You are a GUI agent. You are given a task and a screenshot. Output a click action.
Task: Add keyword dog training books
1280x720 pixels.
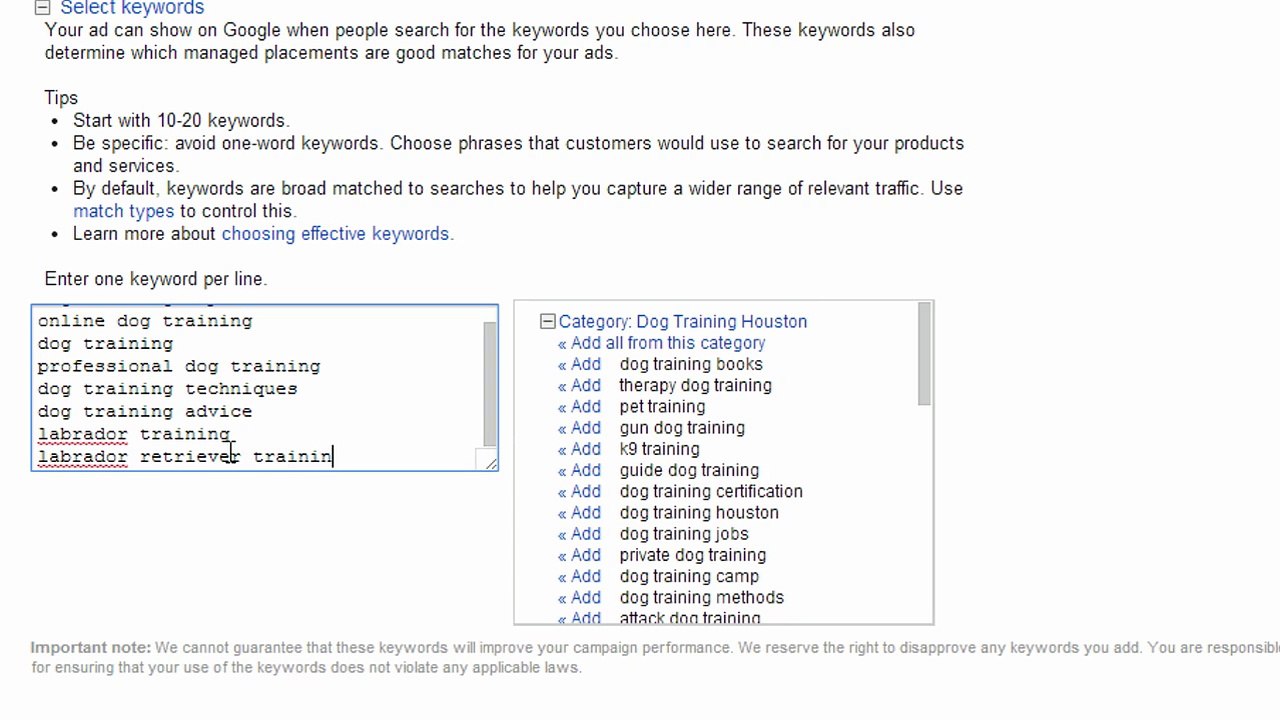(579, 364)
